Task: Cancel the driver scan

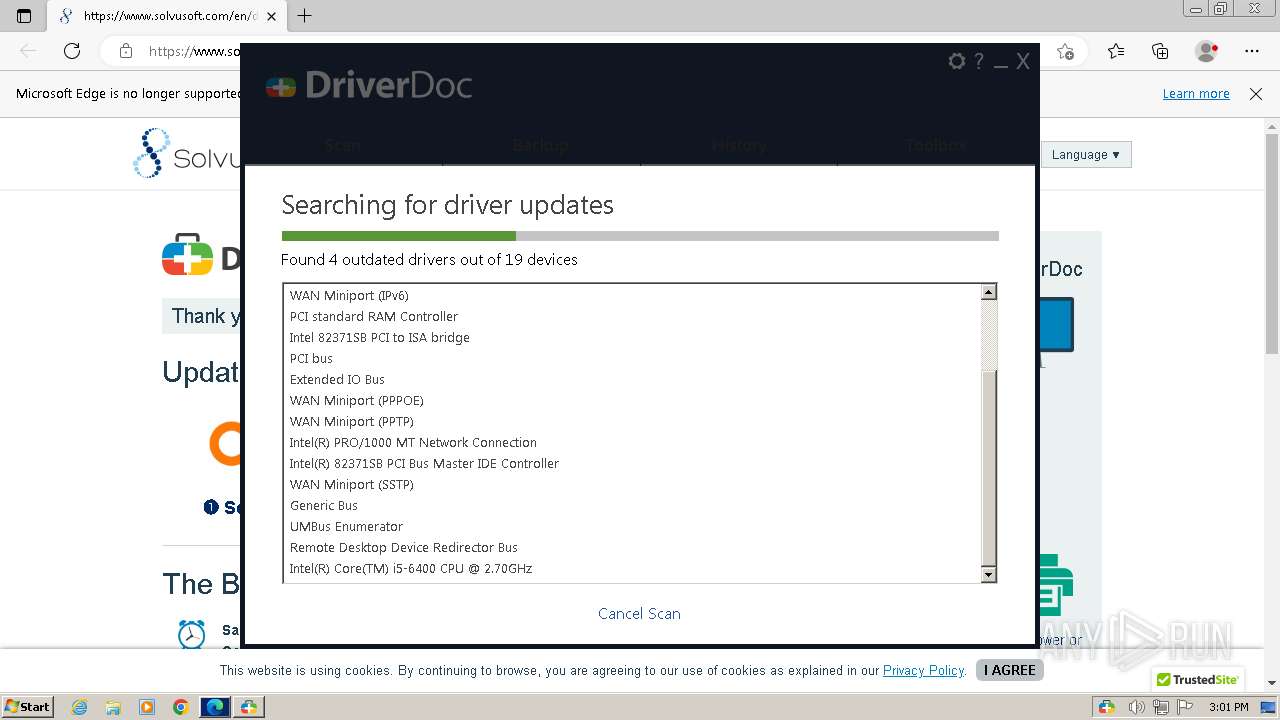Action: click(639, 614)
